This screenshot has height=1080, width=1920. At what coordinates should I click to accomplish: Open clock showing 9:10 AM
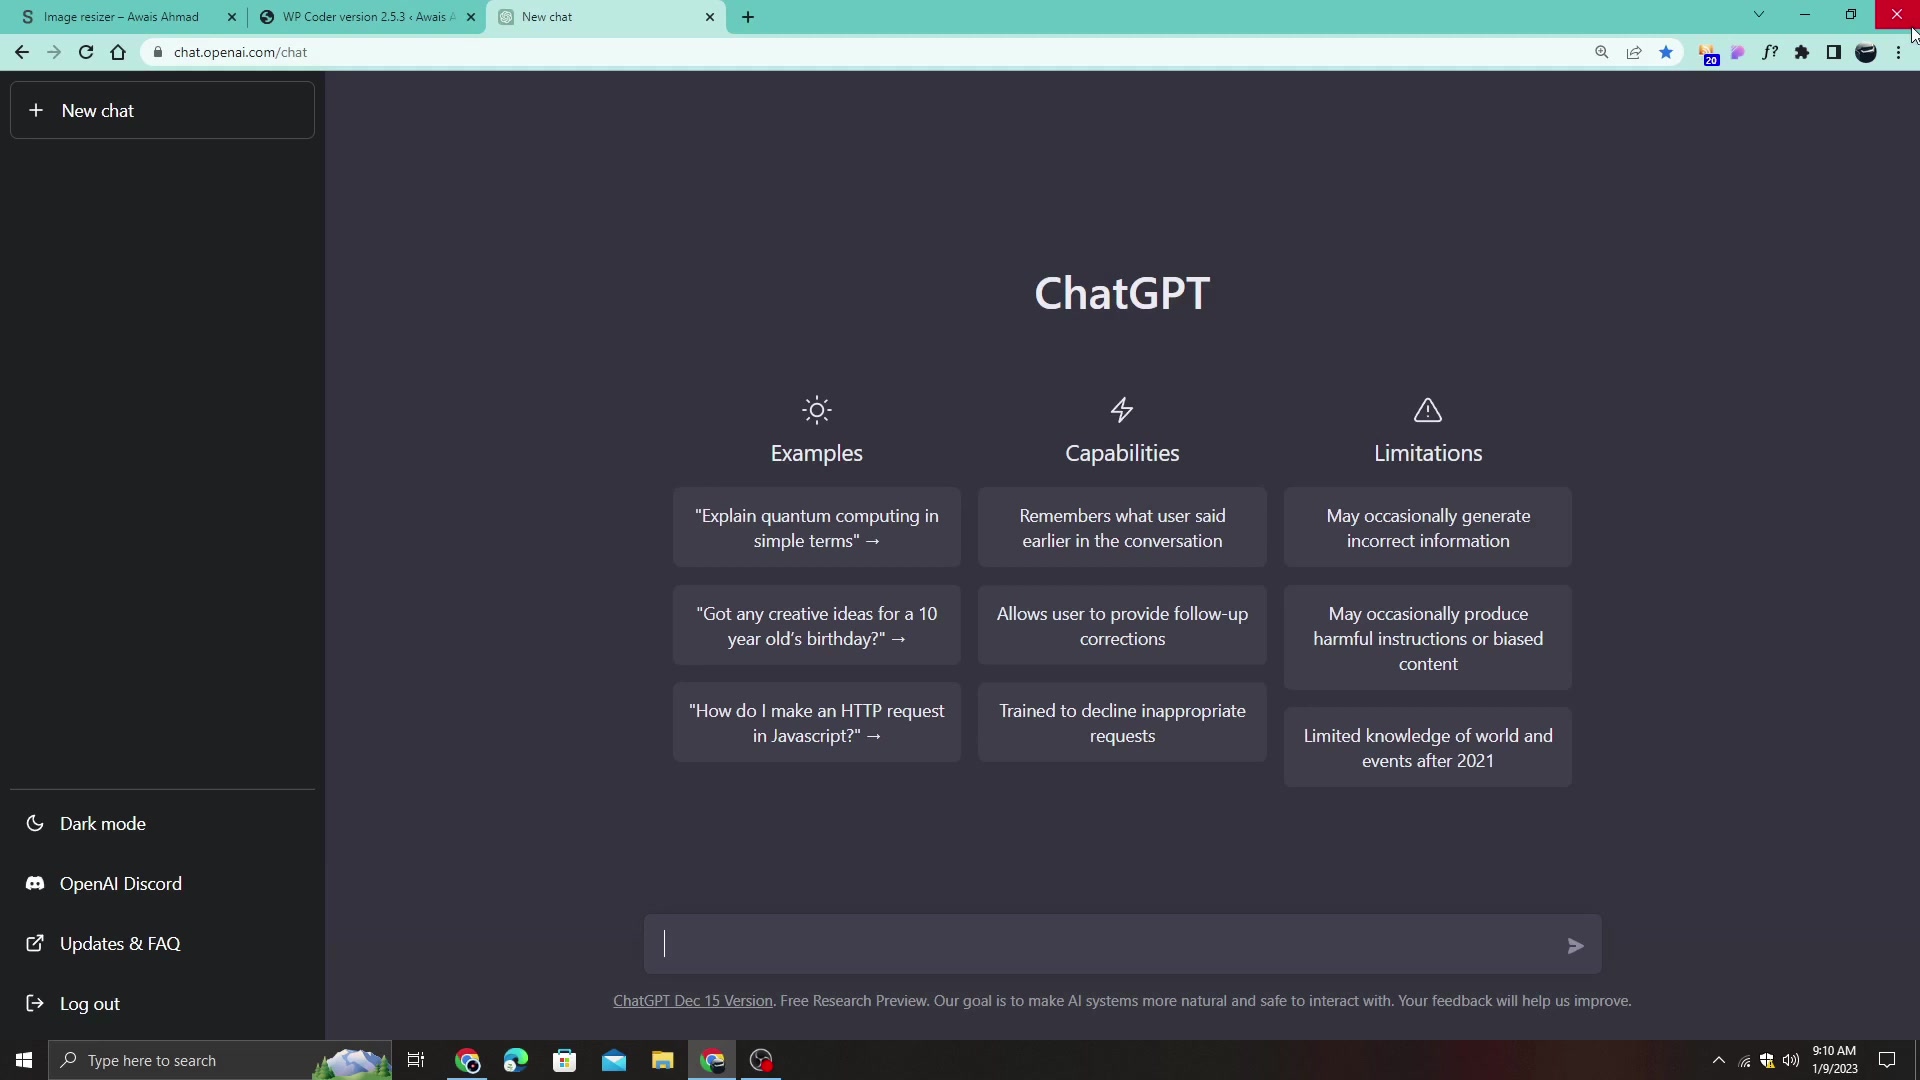(x=1835, y=1060)
